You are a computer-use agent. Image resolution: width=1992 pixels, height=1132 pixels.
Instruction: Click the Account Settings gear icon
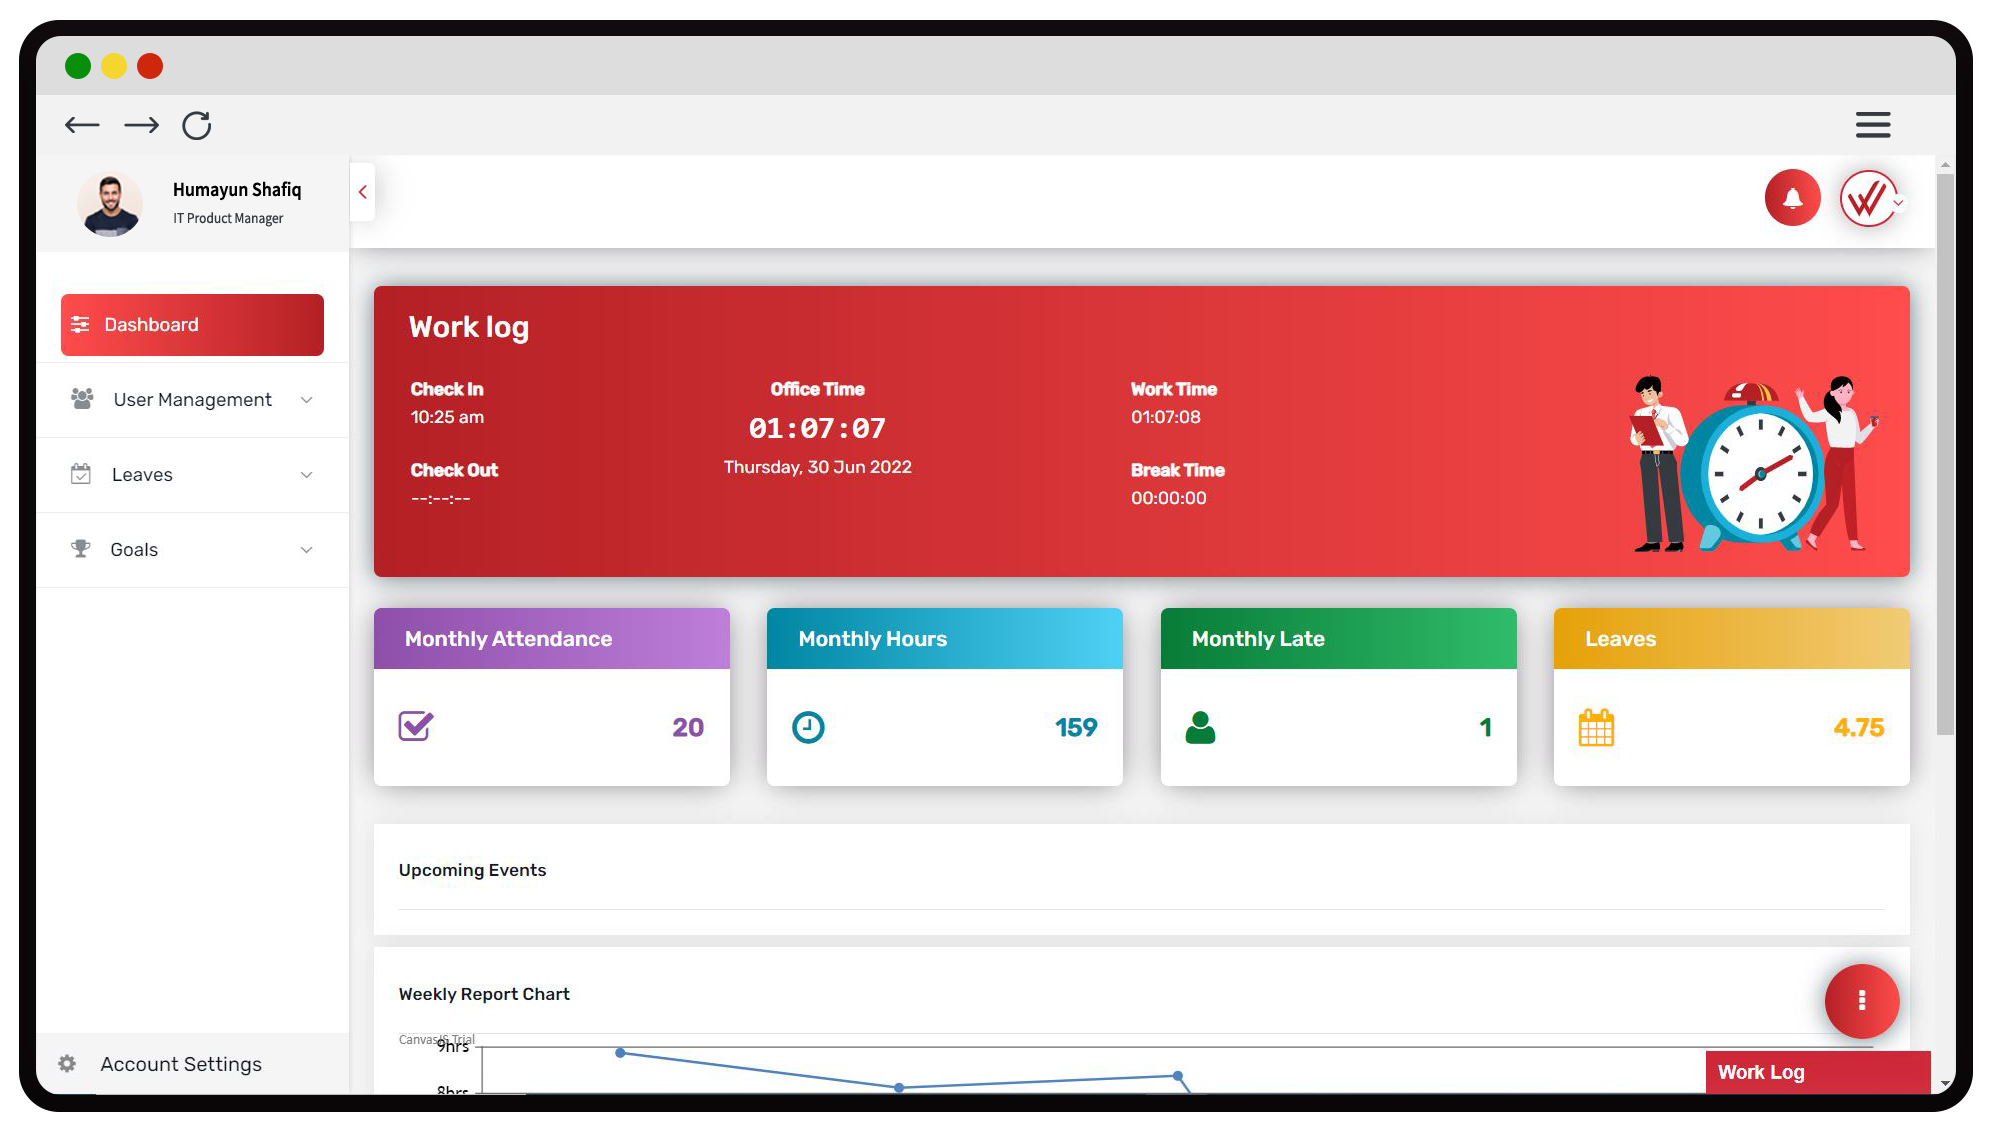(x=67, y=1064)
